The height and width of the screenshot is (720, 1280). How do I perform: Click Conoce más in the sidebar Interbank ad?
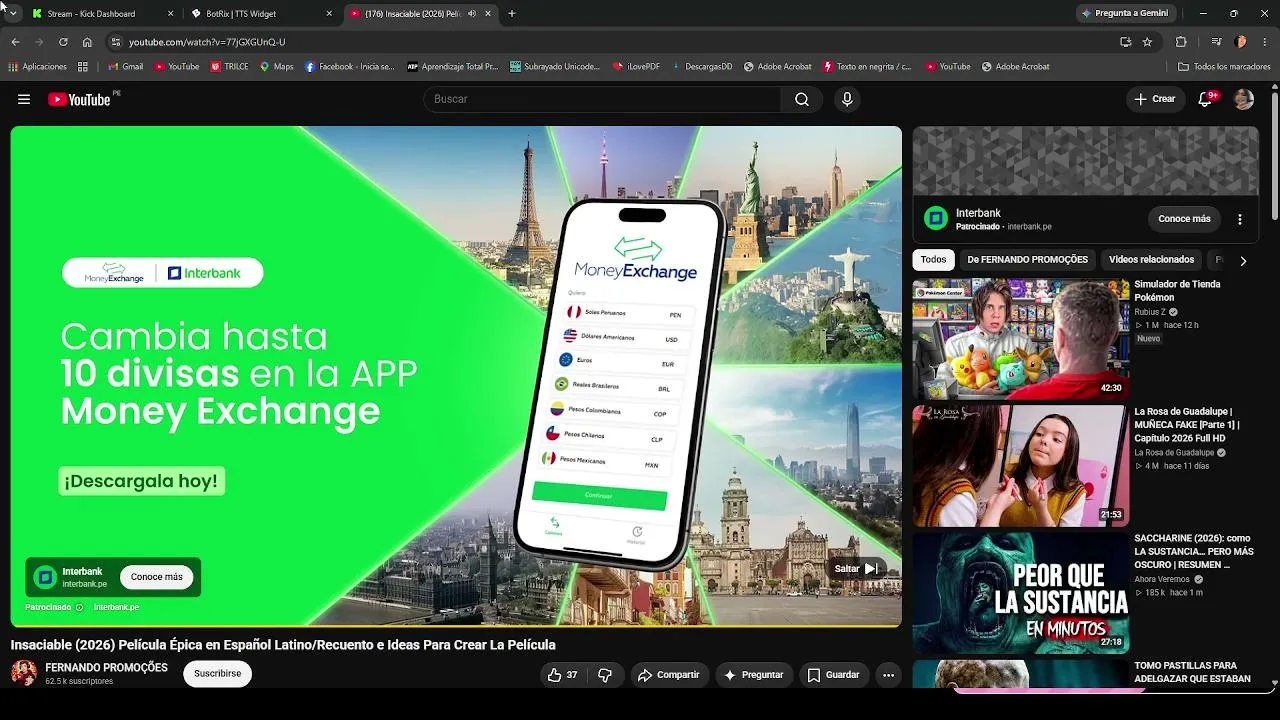[x=1184, y=219]
